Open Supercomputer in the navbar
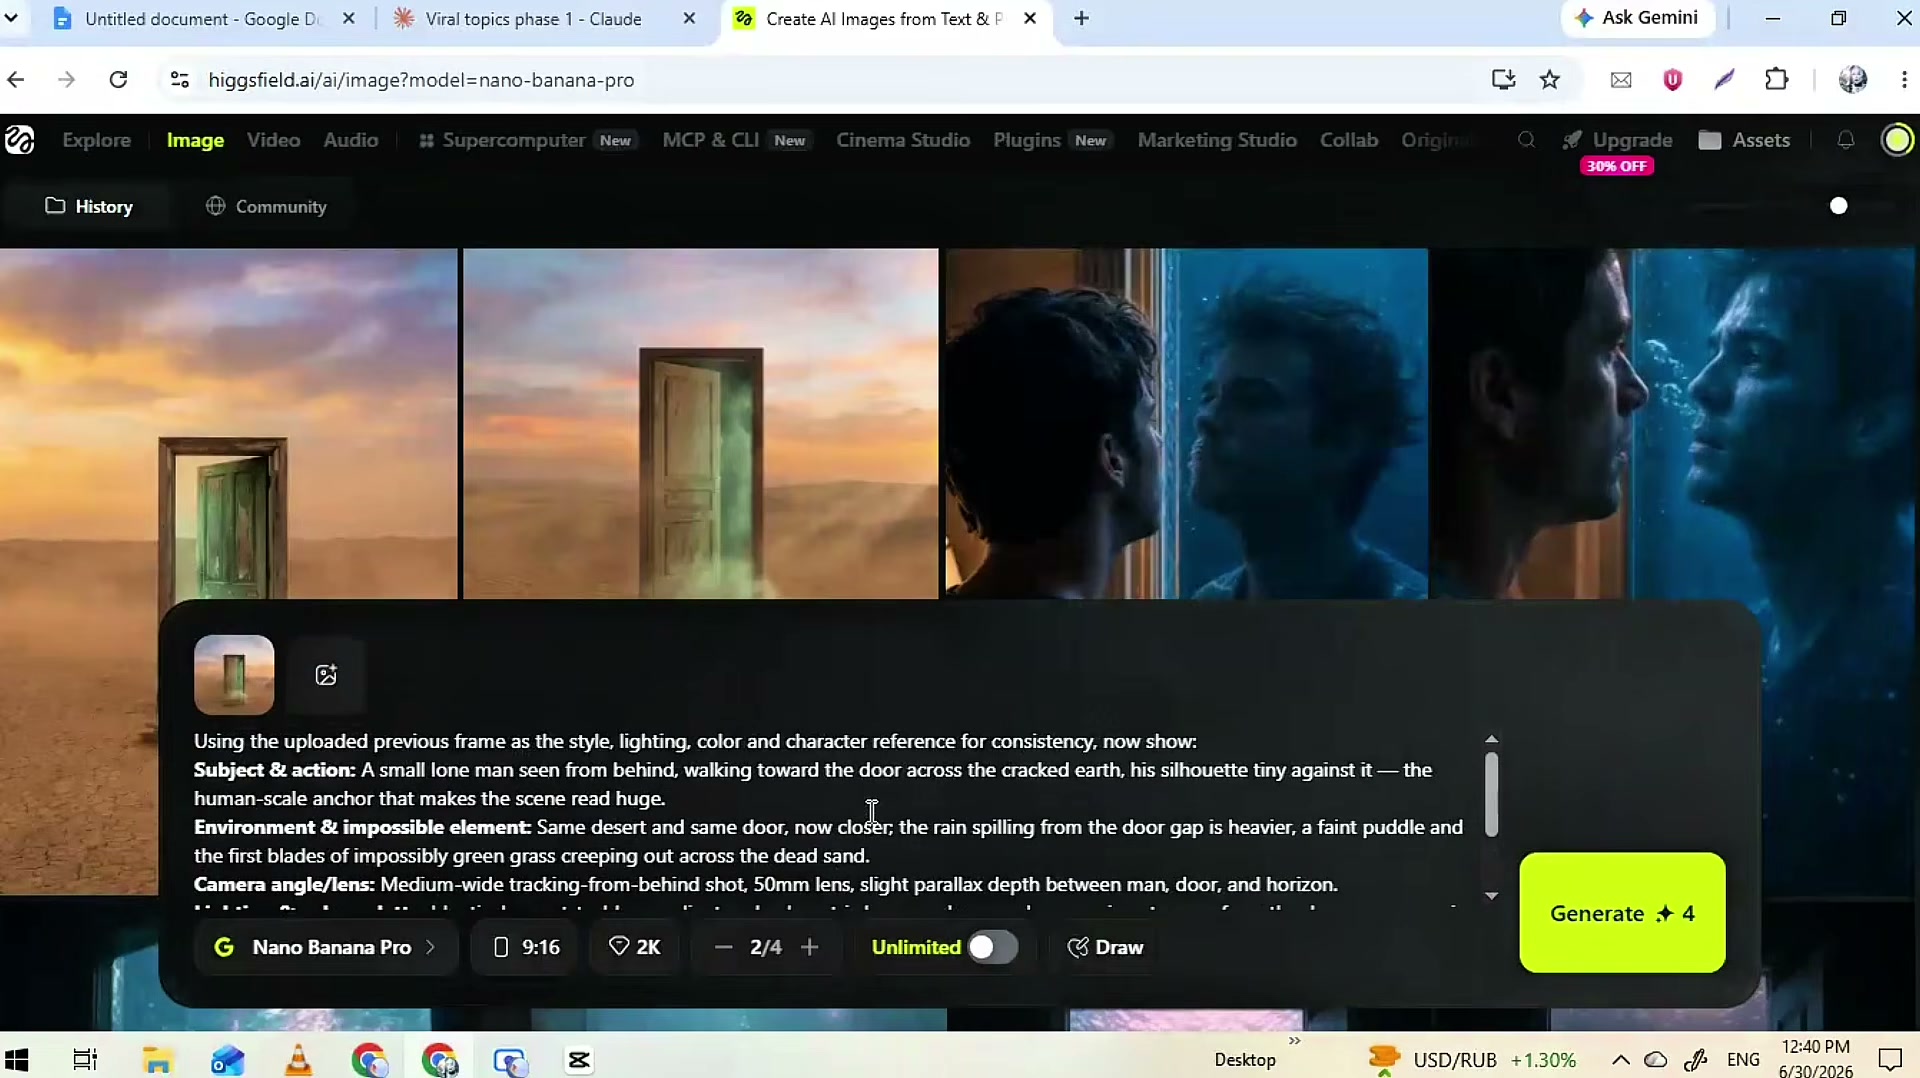This screenshot has width=1920, height=1078. (x=527, y=140)
